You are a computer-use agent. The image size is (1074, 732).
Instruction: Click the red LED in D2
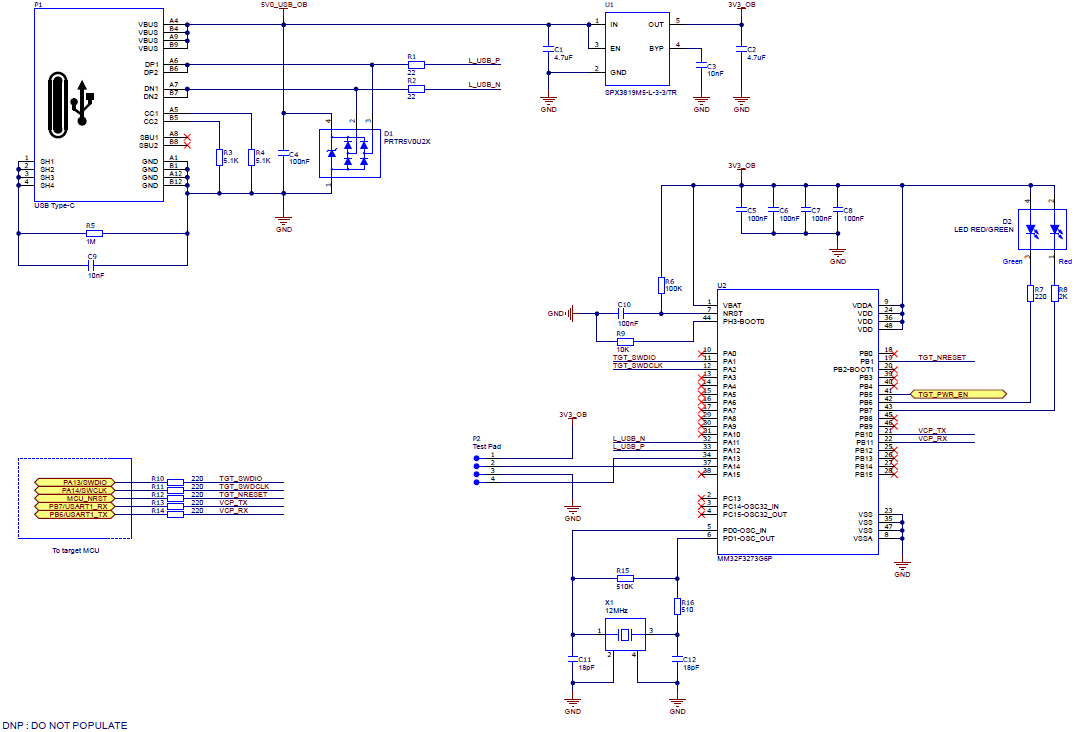[x=1055, y=234]
